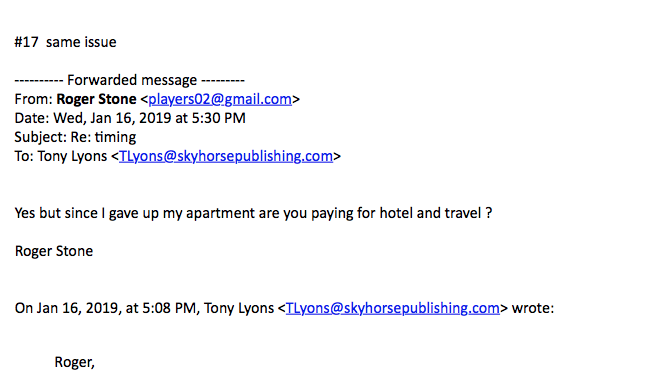
Task: Click the "Forwarded message" separator line
Action: pos(129,80)
